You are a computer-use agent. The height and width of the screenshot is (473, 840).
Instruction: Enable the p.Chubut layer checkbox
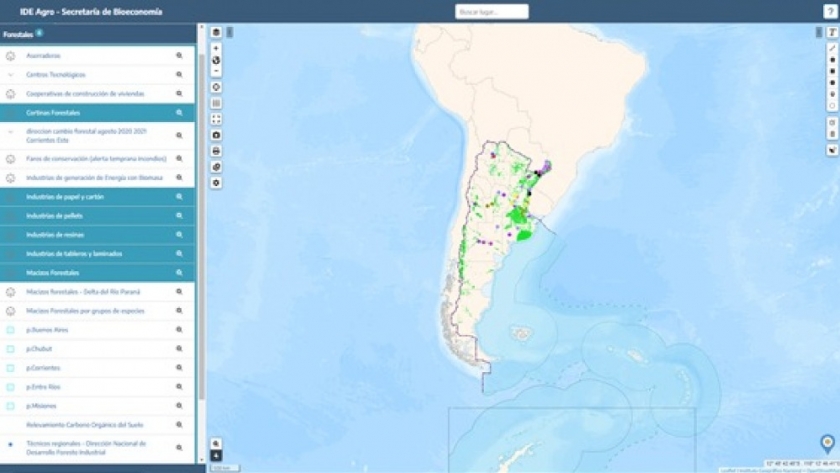point(10,349)
